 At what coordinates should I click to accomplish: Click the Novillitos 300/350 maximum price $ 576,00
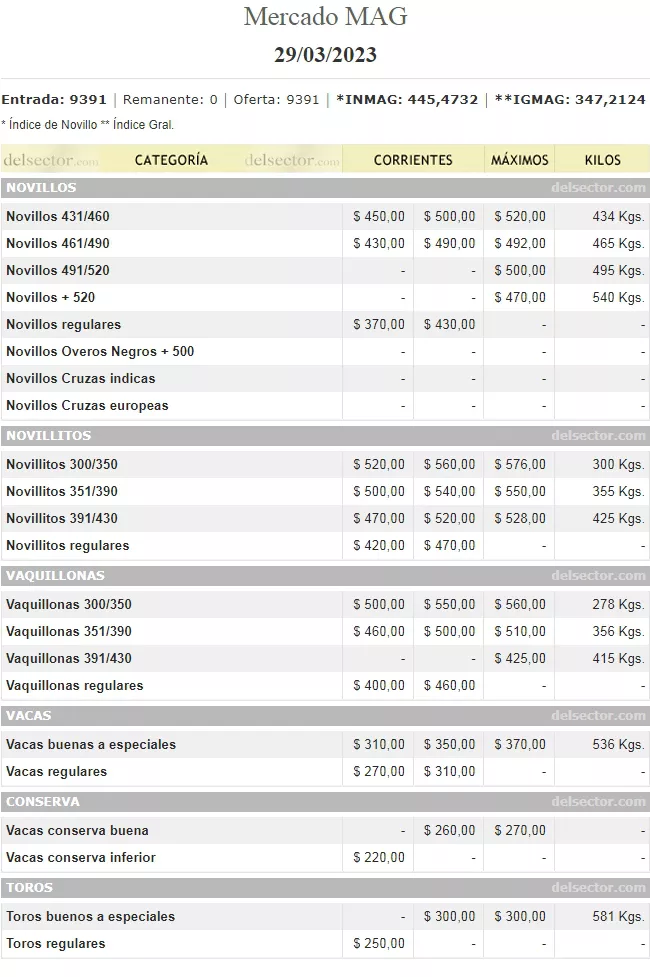tap(520, 464)
